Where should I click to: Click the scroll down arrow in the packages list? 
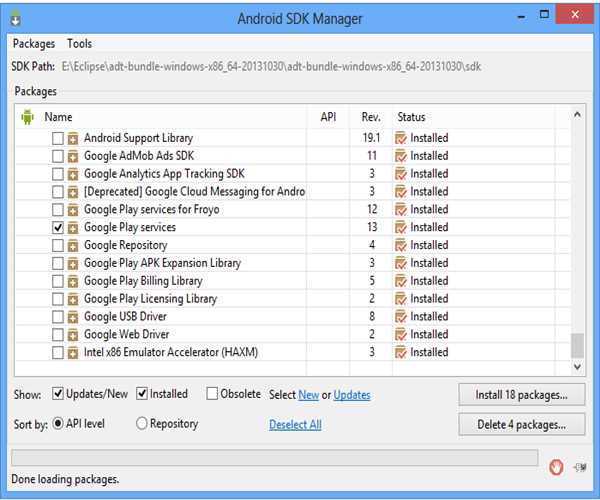coord(577,366)
